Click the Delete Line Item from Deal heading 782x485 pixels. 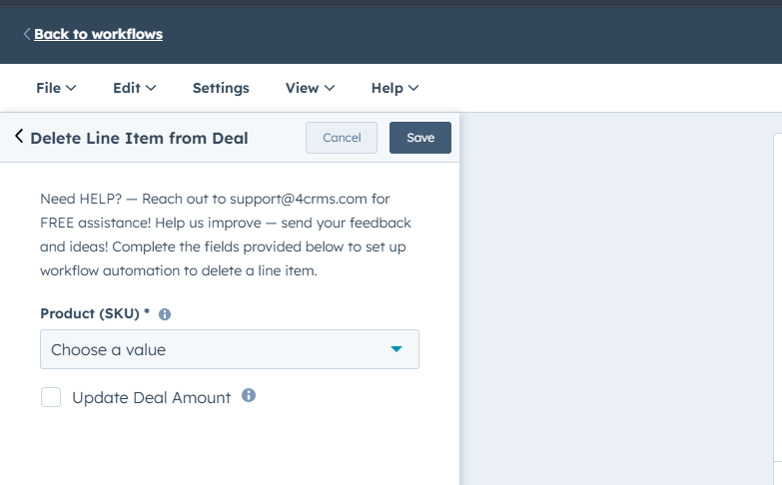[139, 138]
